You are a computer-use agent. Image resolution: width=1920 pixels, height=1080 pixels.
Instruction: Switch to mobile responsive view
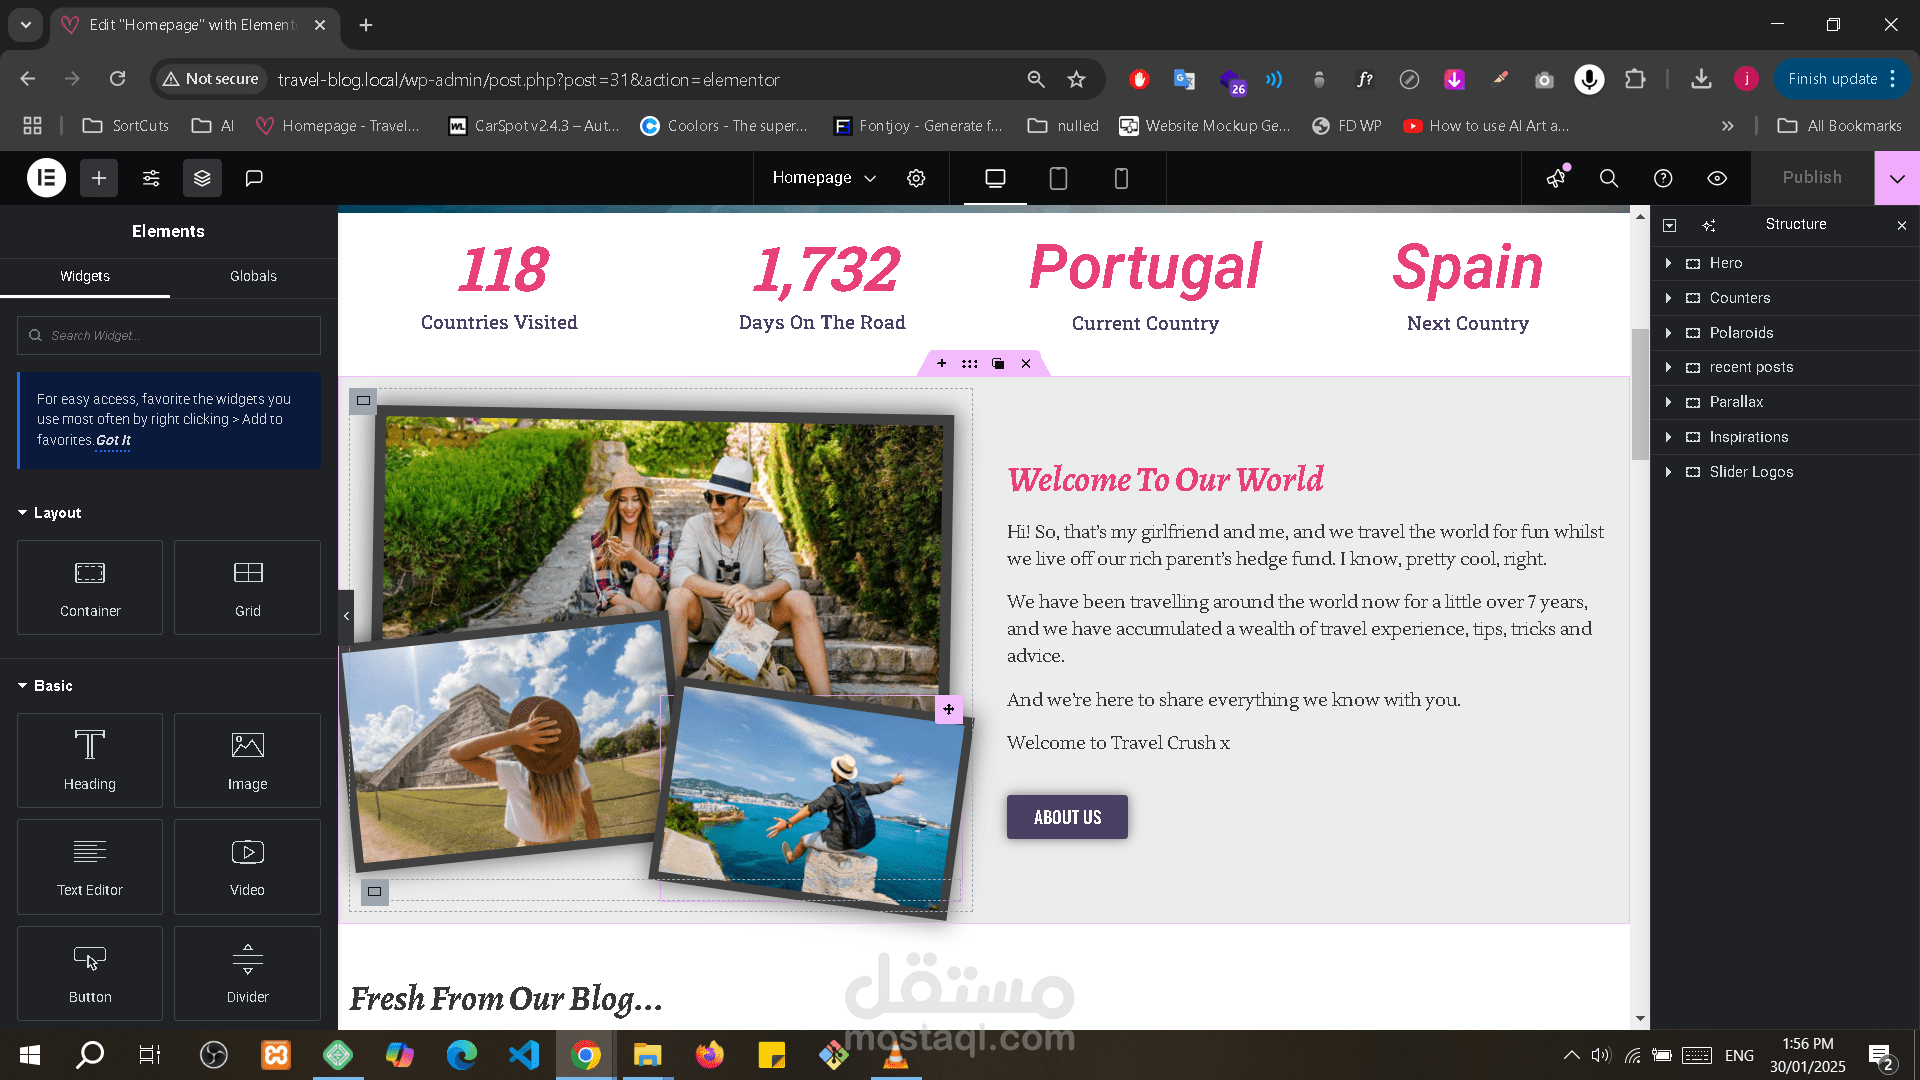(1121, 178)
